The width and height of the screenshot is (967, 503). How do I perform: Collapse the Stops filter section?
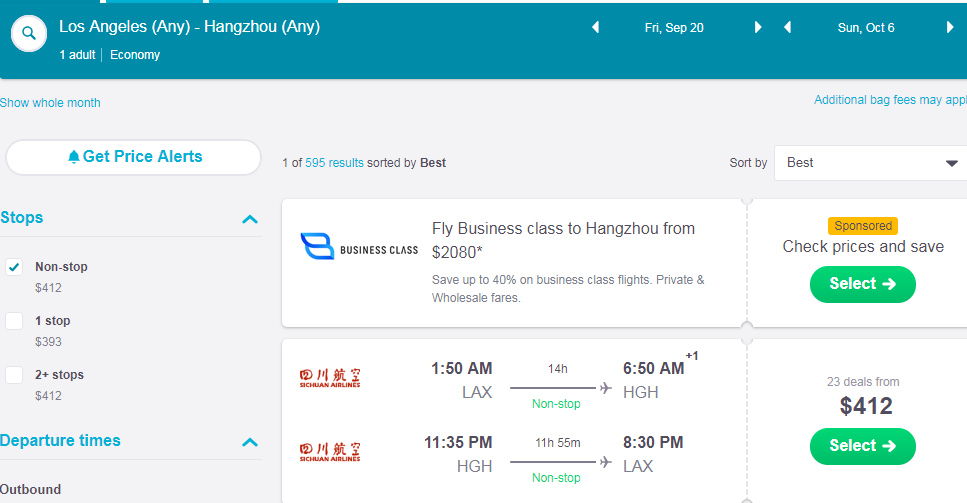pos(250,219)
